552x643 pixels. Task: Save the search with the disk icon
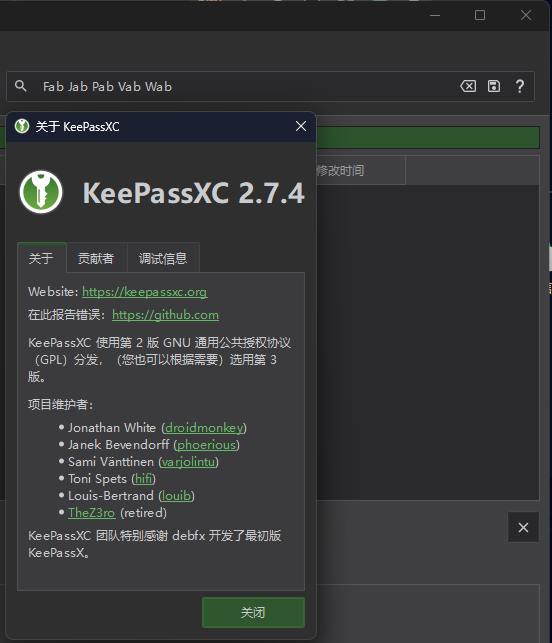(x=494, y=86)
